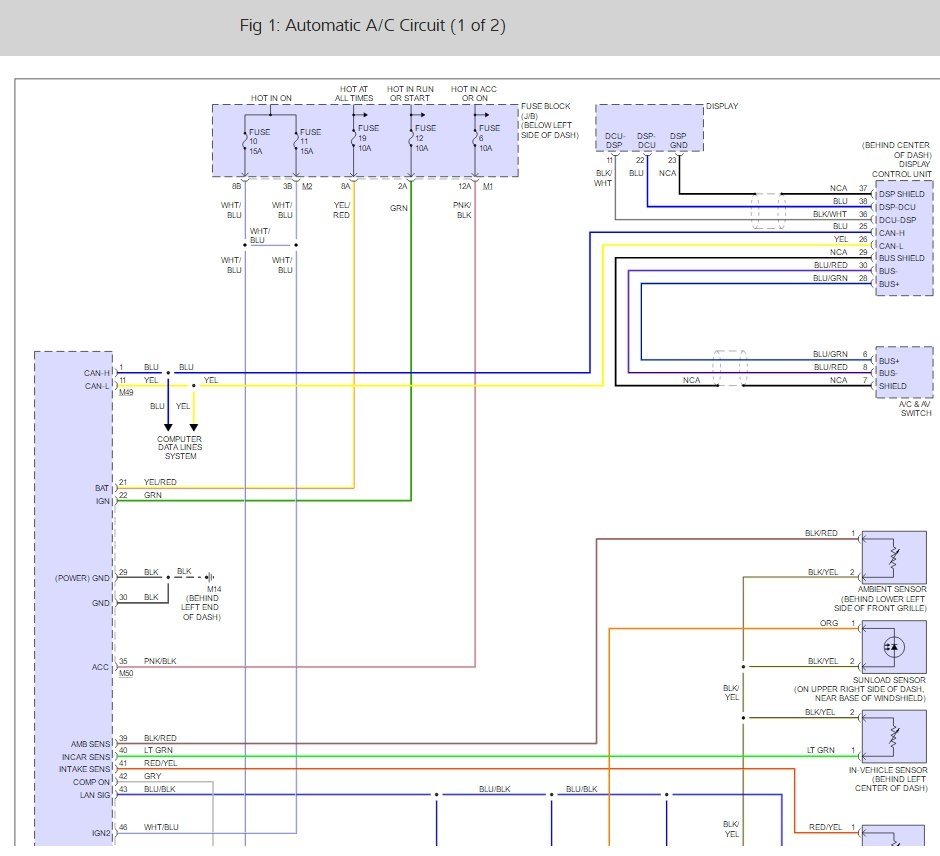The width and height of the screenshot is (940, 856).
Task: Click the 'INCAR SENS' pin 40 terminal
Action: pyautogui.click(x=86, y=757)
